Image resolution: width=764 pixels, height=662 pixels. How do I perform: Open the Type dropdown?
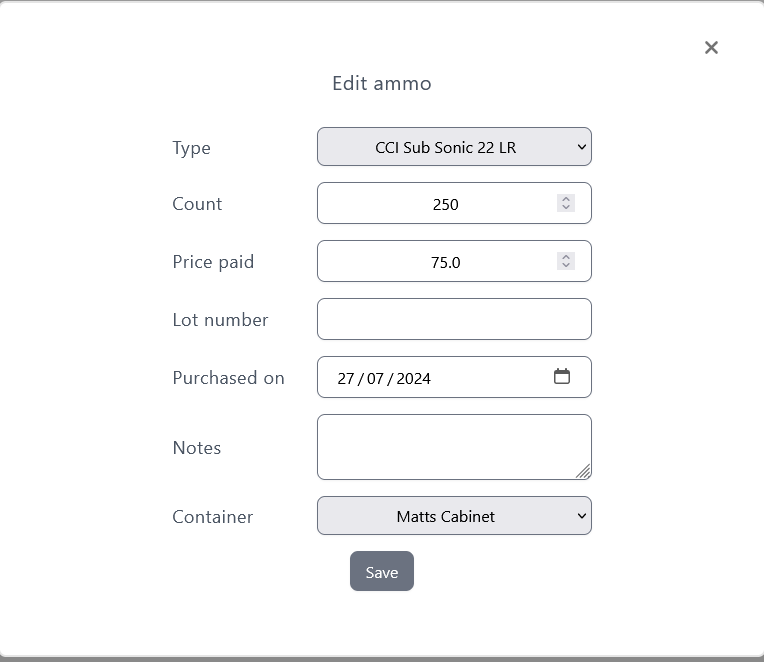pos(454,147)
